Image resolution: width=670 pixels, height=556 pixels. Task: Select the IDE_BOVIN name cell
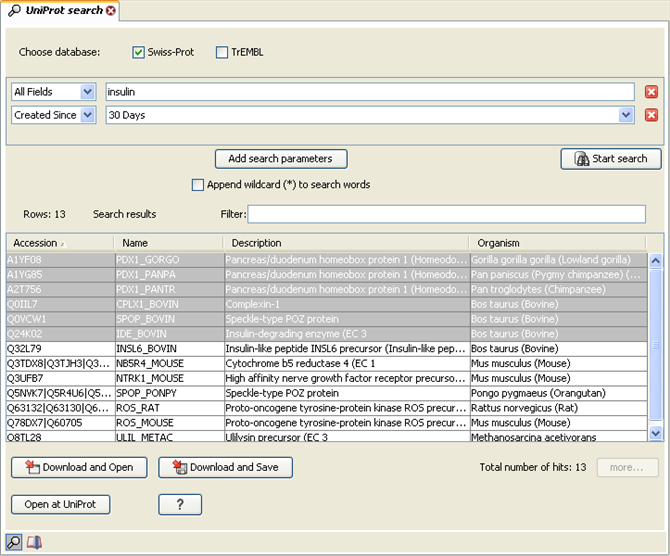[x=170, y=334]
